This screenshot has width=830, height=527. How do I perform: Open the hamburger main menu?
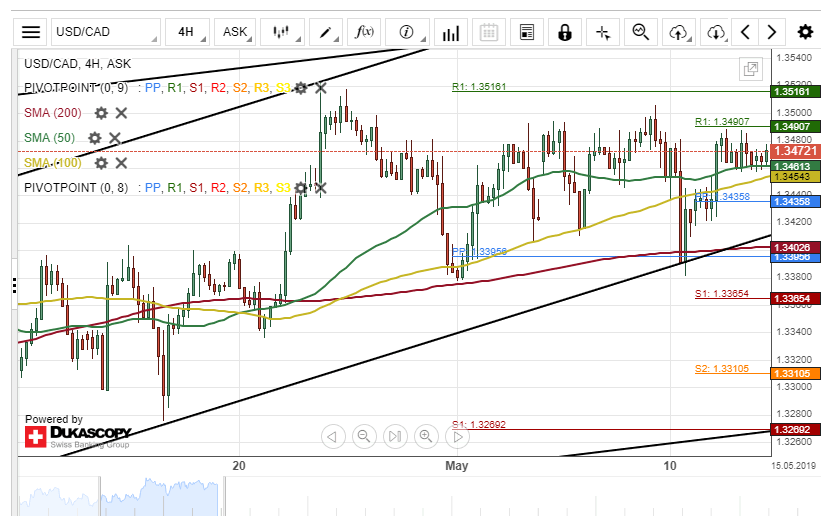[32, 32]
